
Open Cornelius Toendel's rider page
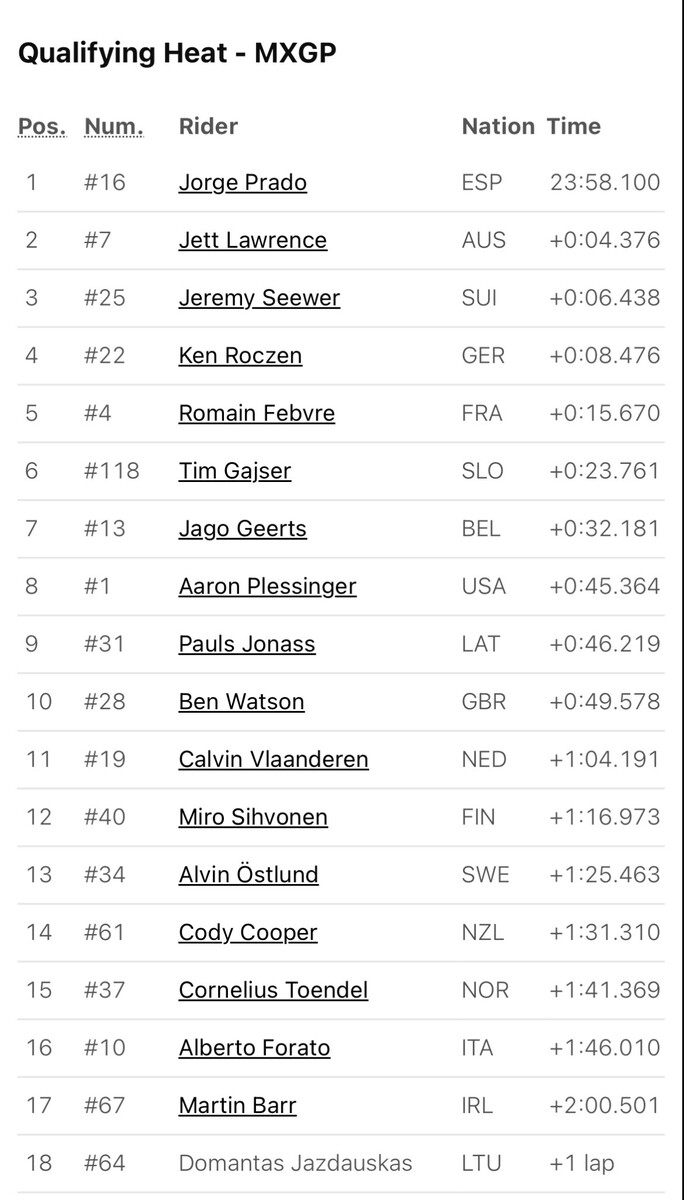[273, 990]
